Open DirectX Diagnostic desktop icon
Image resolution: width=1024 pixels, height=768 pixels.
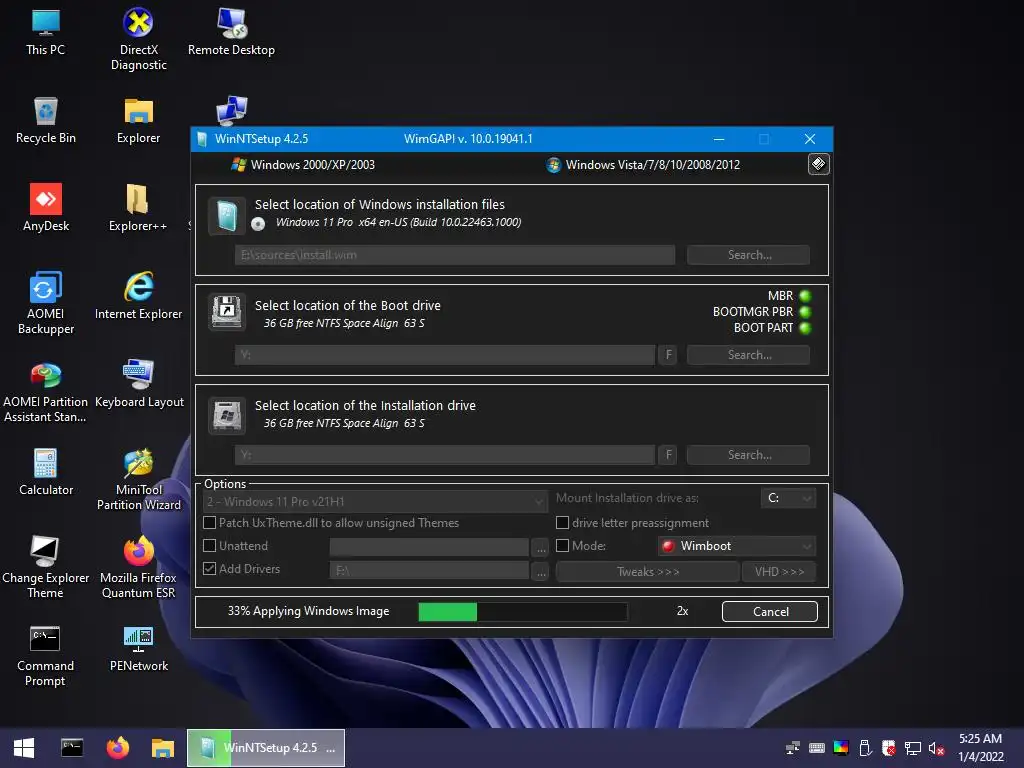coord(138,39)
